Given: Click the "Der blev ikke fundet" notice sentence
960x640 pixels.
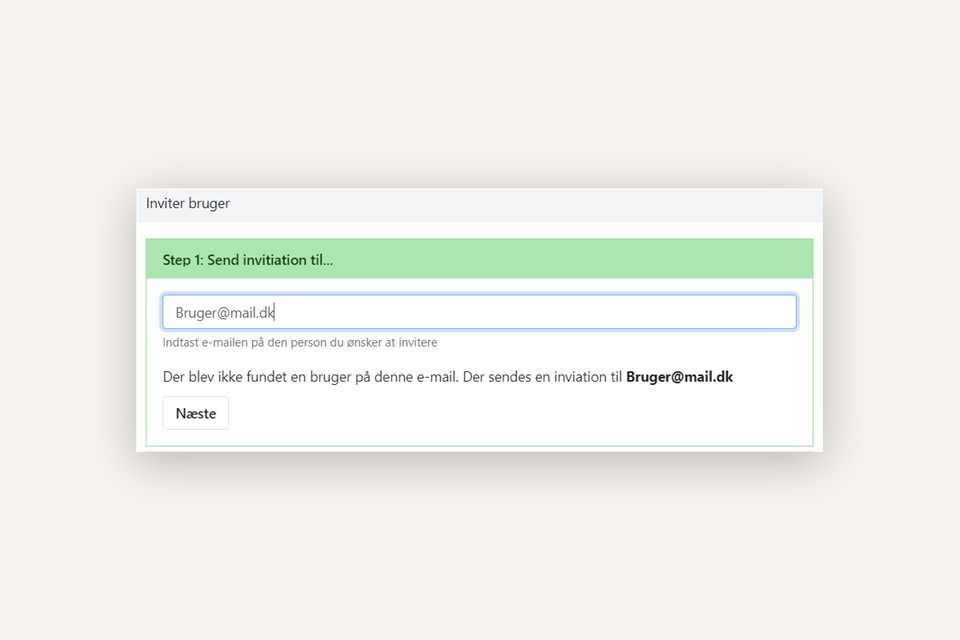Looking at the screenshot, I should tap(311, 377).
